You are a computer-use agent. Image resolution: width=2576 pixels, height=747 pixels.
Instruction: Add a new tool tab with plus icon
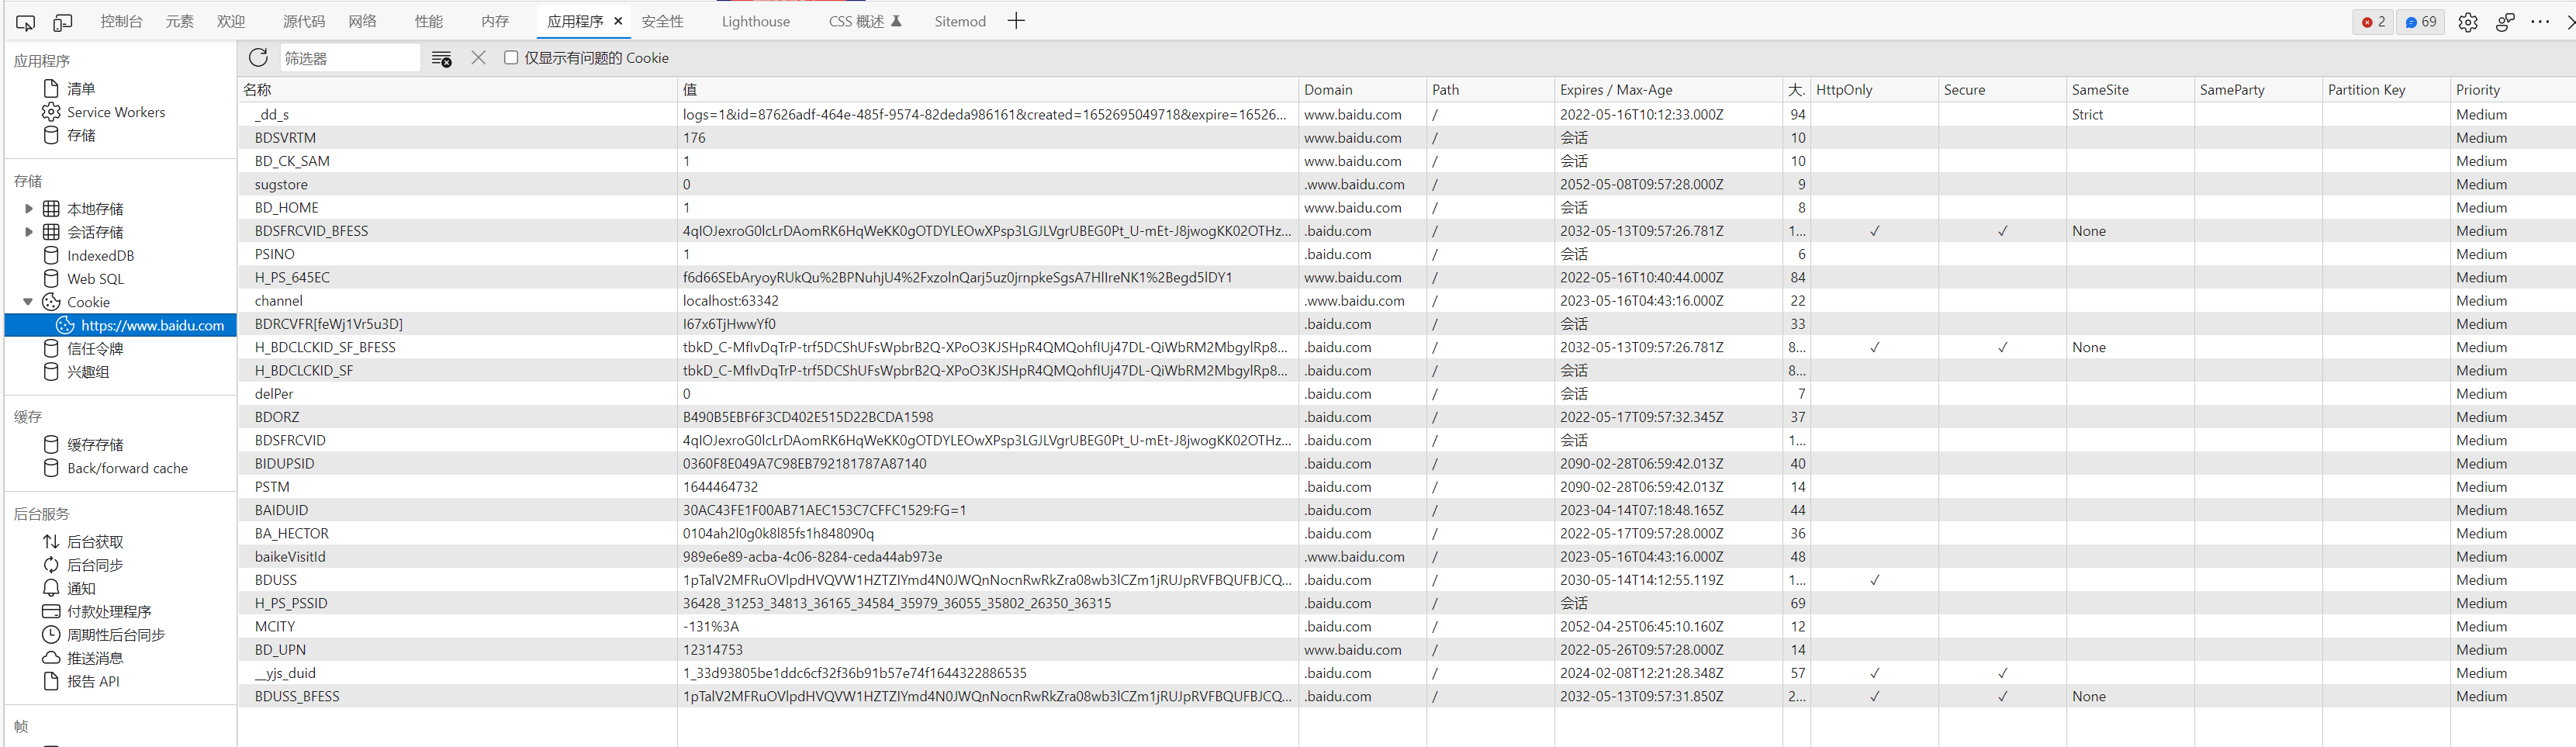click(1016, 21)
